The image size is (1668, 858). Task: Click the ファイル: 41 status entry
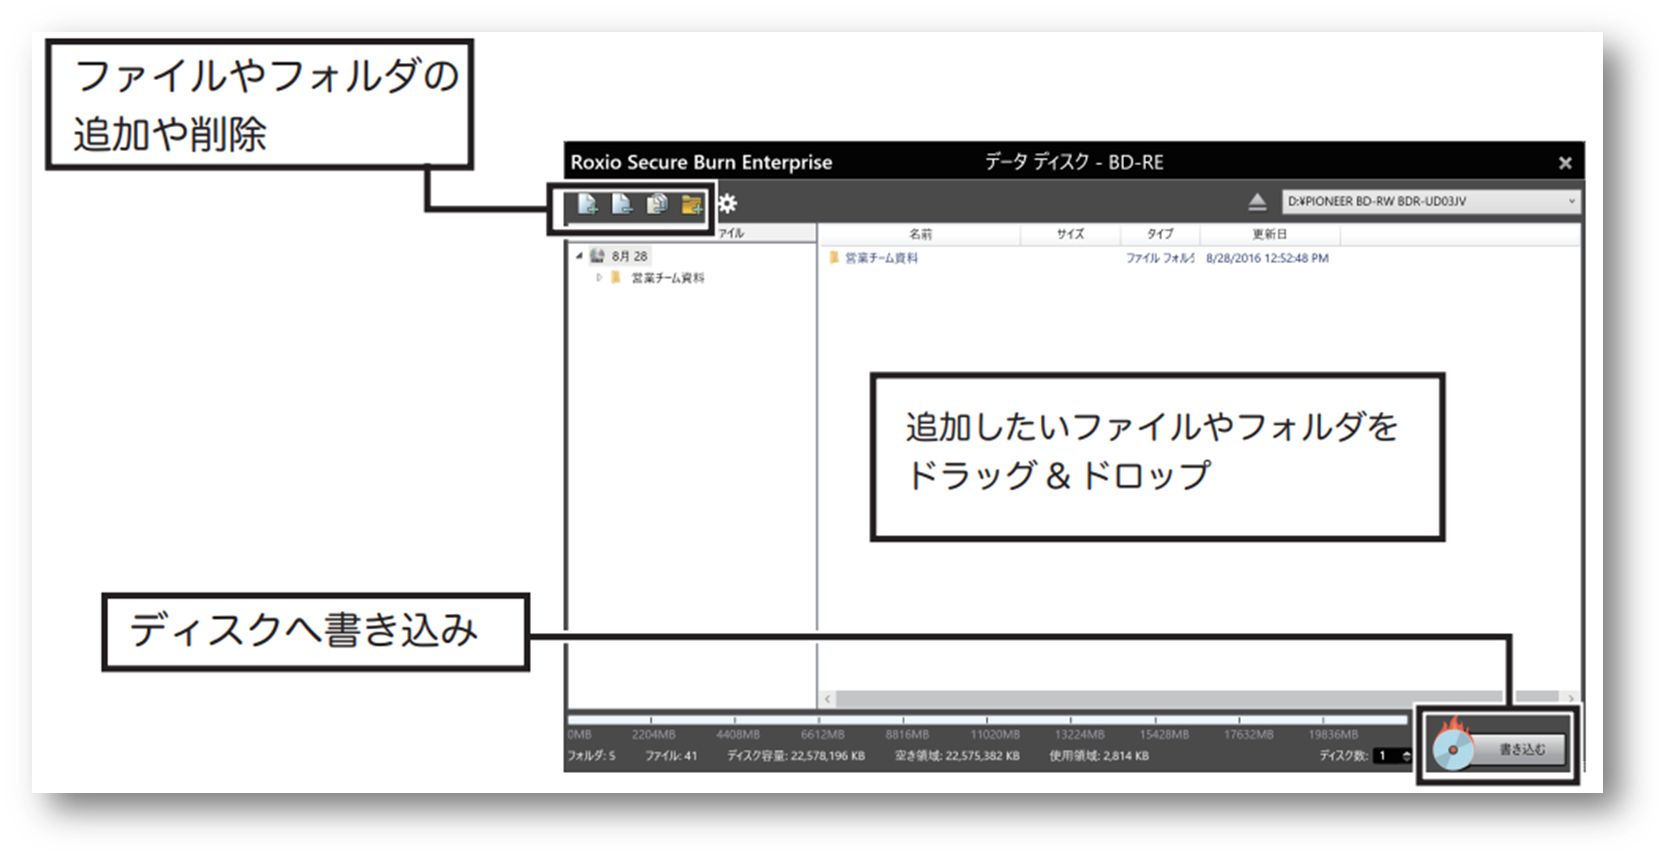coord(671,756)
